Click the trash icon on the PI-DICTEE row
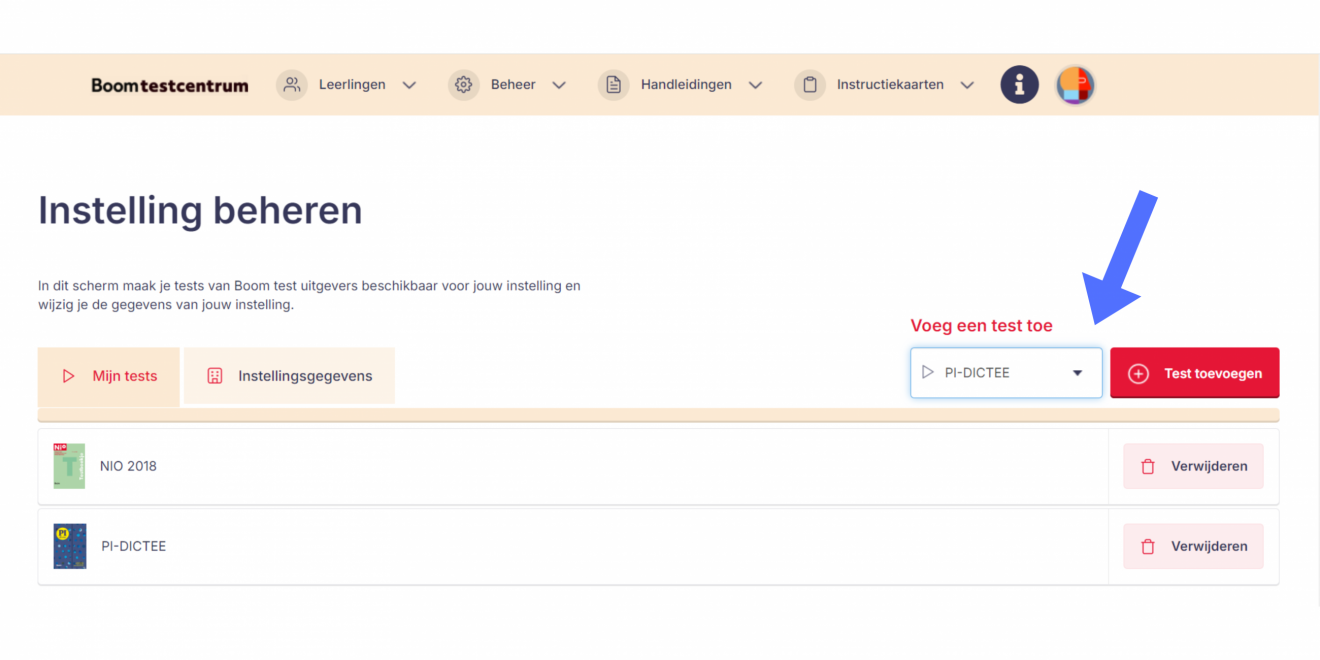 (1147, 546)
